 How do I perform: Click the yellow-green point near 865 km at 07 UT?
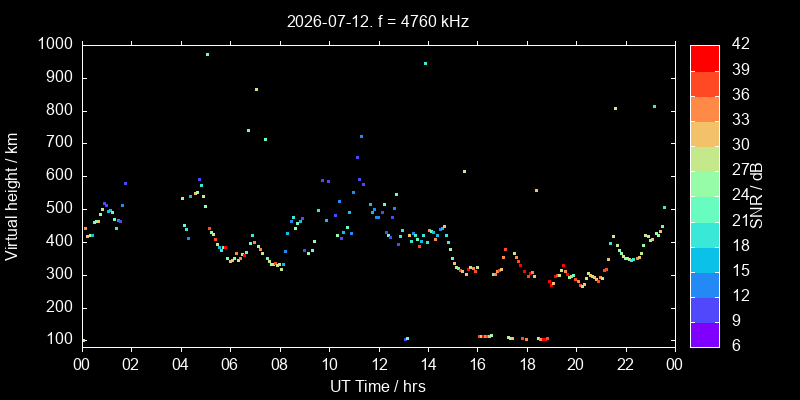[257, 90]
